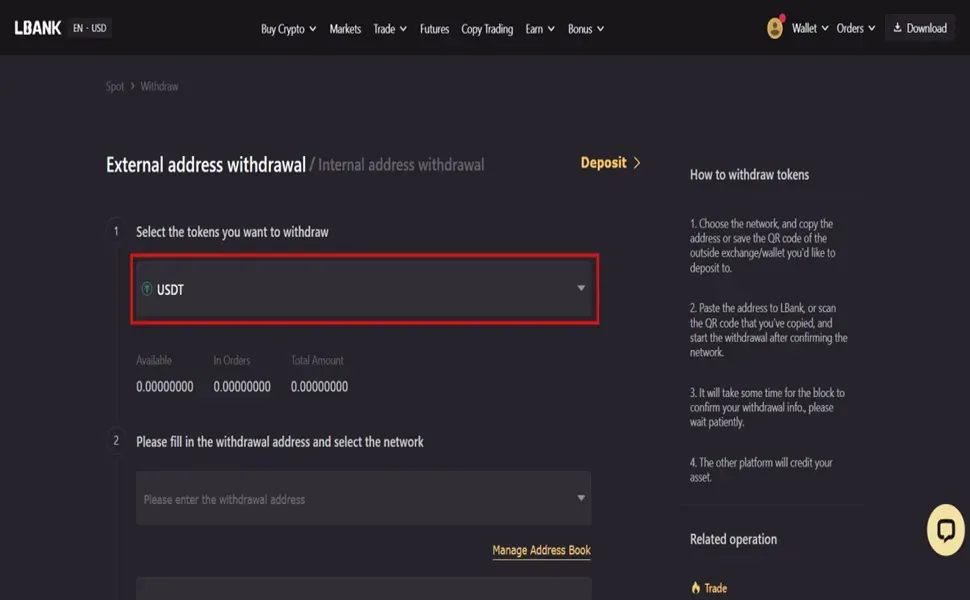This screenshot has width=970, height=600.
Task: Open the Futures menu item
Action: 434,29
